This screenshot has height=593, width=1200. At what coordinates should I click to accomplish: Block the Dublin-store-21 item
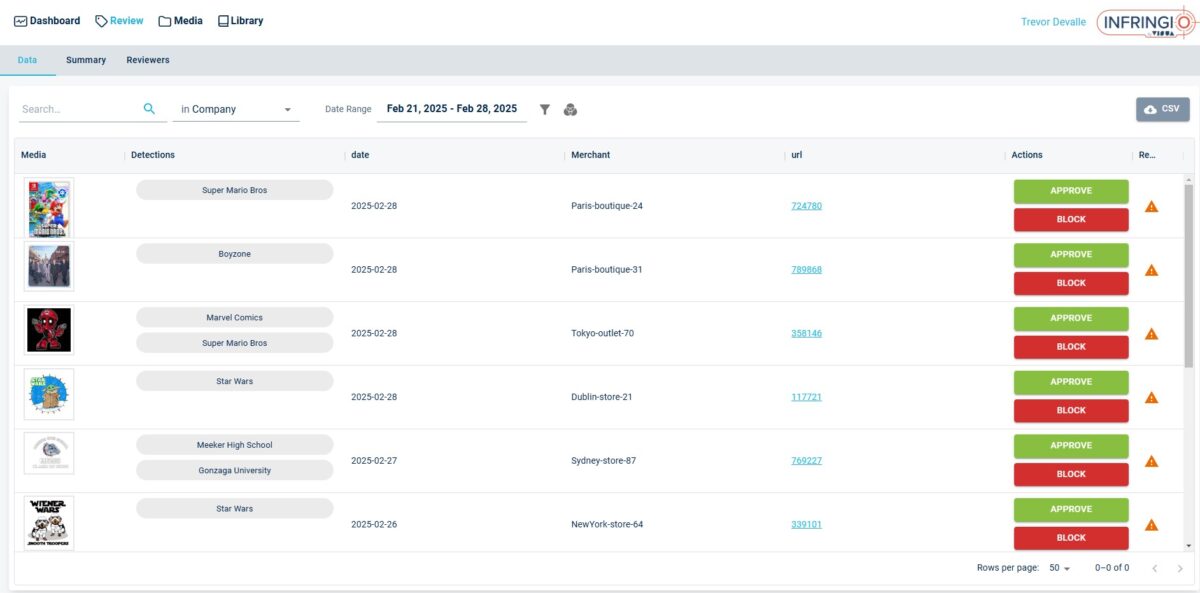pos(1071,411)
